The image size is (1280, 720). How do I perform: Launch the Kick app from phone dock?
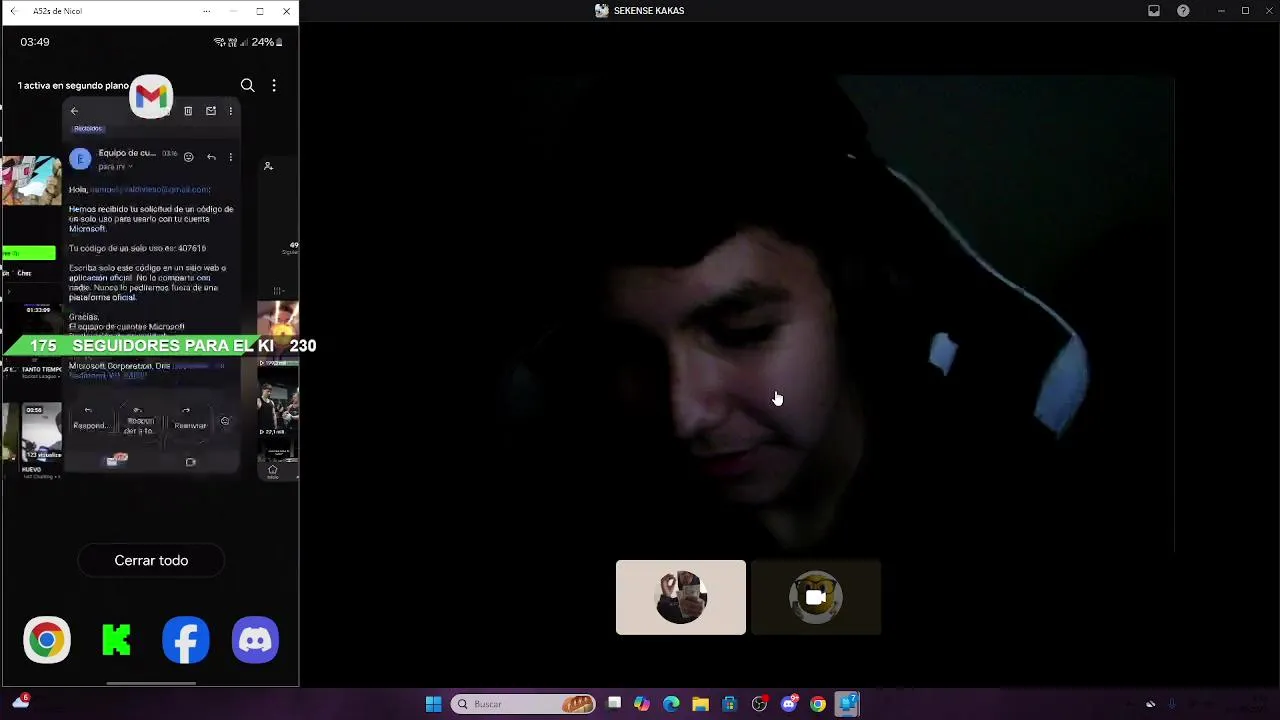(x=116, y=640)
